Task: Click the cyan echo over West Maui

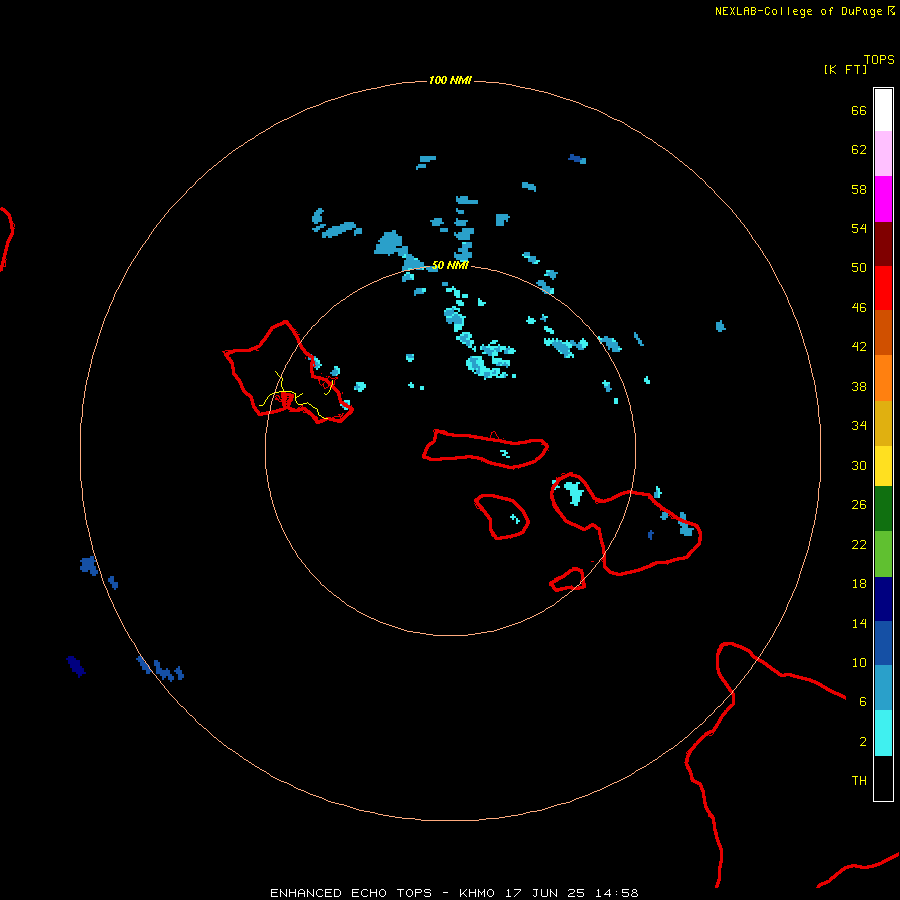Action: [573, 492]
